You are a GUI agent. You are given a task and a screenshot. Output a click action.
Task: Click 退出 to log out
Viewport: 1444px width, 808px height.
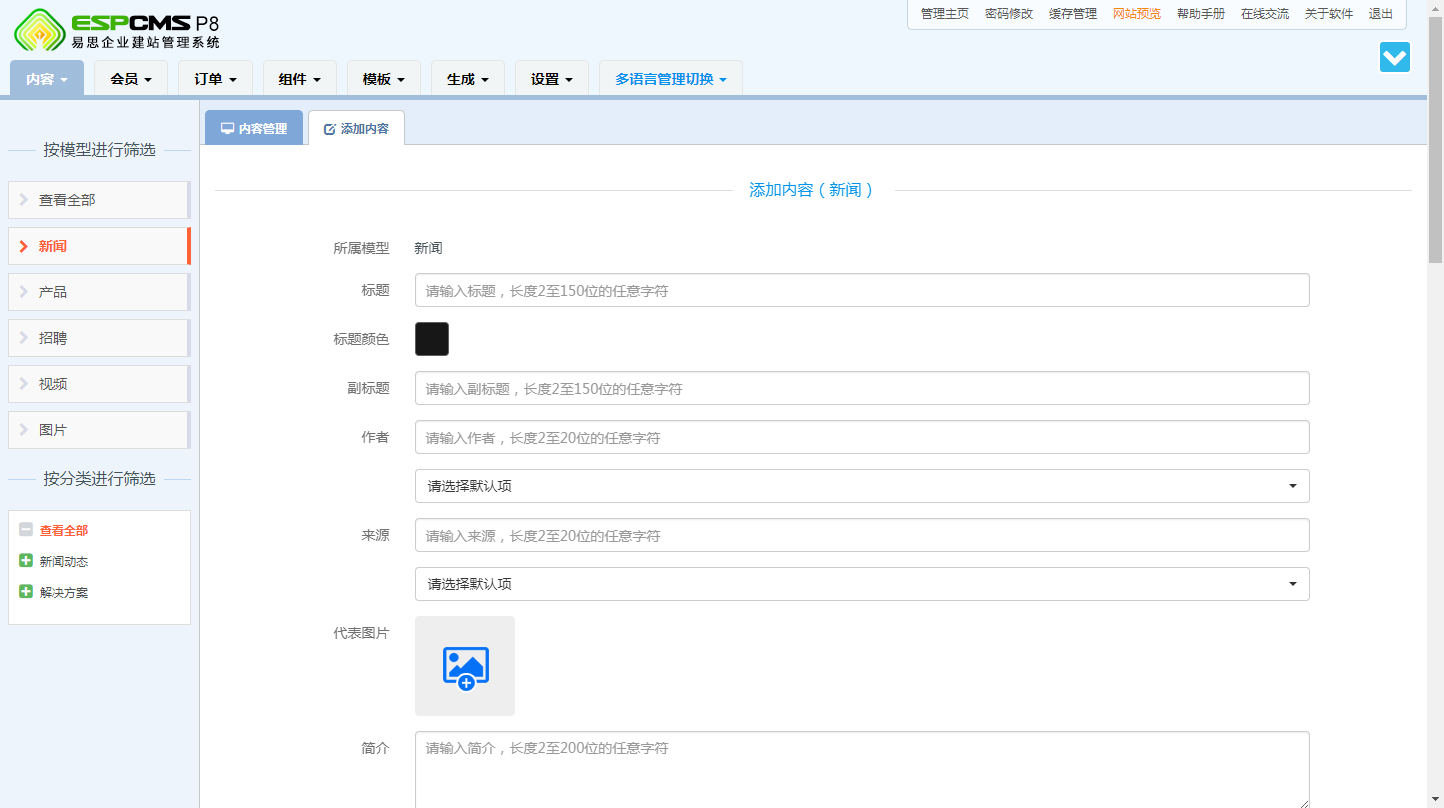(x=1381, y=14)
